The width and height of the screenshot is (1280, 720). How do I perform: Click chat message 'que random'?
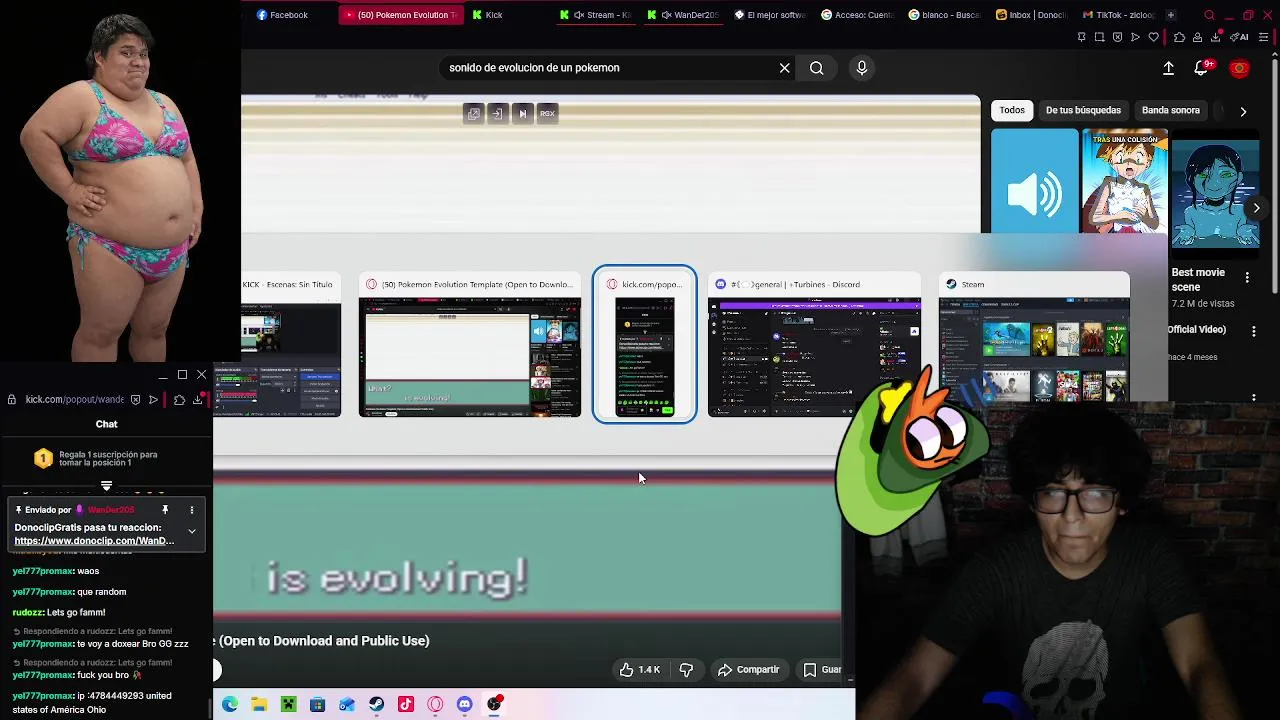70,592
